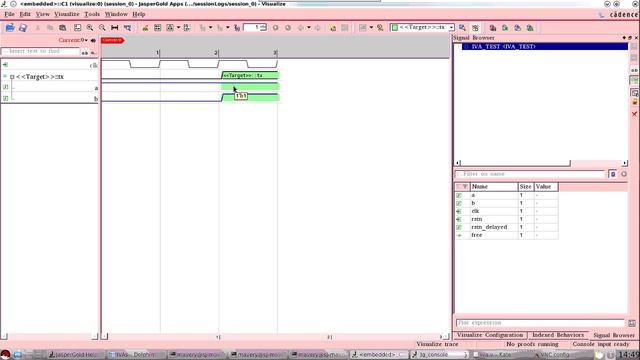The height and width of the screenshot is (360, 640).
Task: Toggle the checkbox beside signal a in waveform list
Action: [x=5, y=87]
